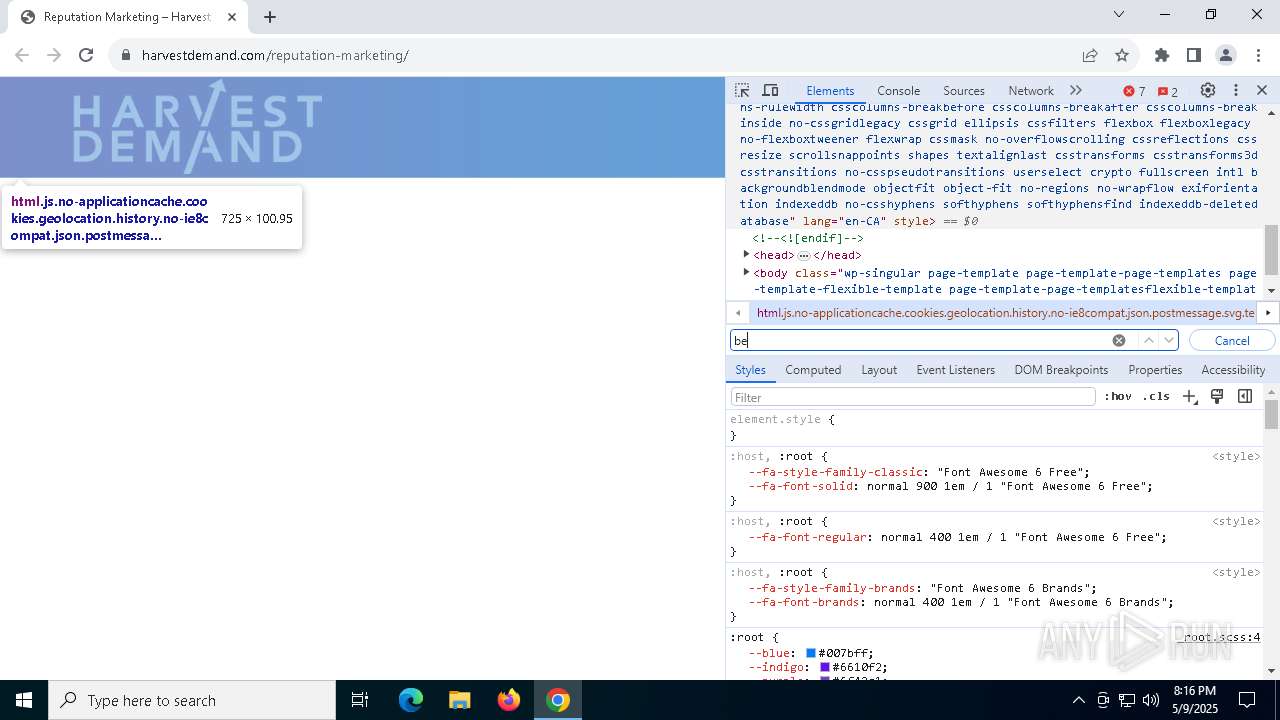Clear the DevTools search field

pyautogui.click(x=1119, y=340)
